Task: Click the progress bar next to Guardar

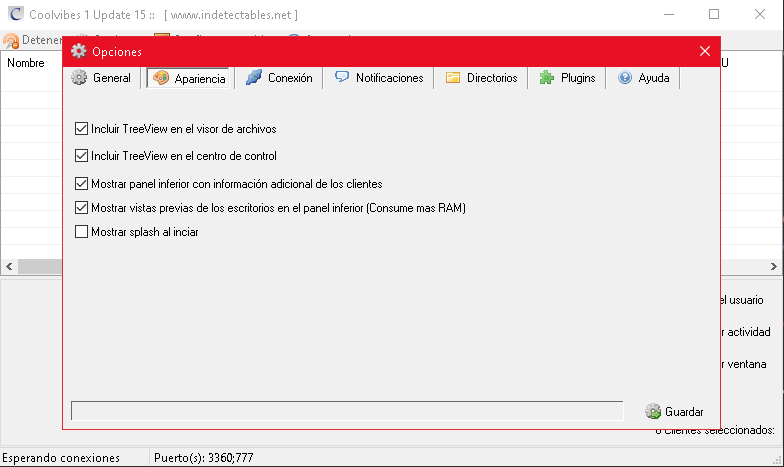Action: tap(346, 411)
